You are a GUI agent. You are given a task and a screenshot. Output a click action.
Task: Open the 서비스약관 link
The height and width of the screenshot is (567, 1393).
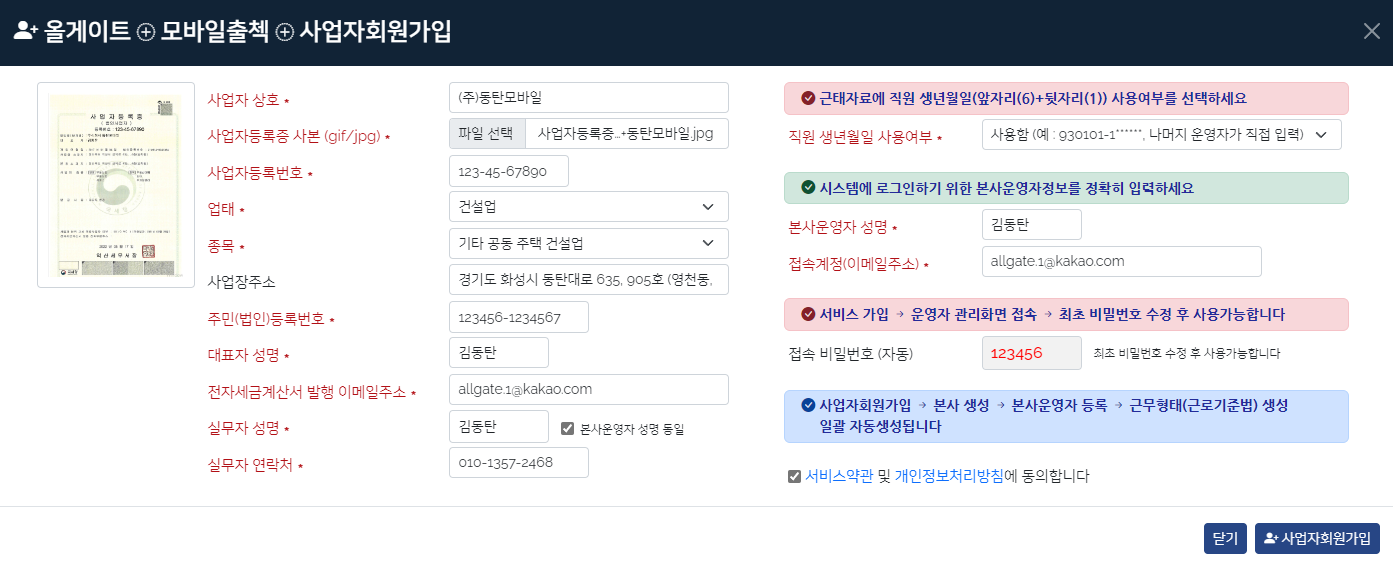pyautogui.click(x=838, y=476)
